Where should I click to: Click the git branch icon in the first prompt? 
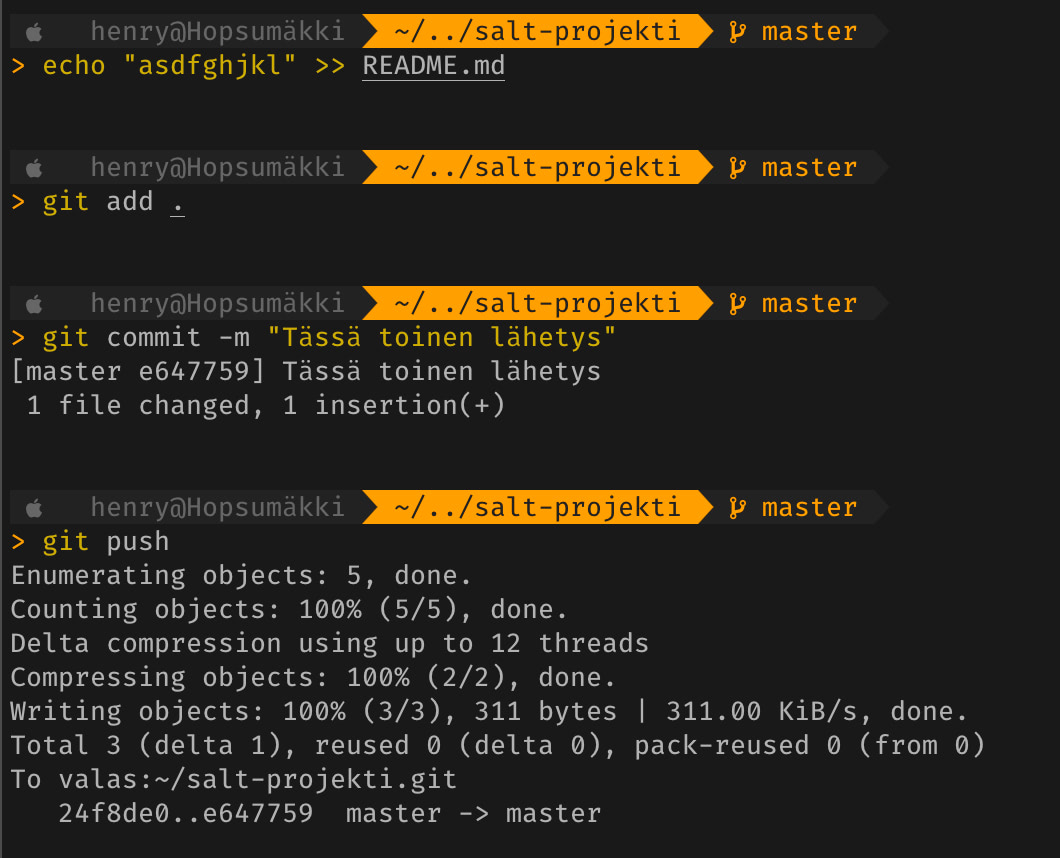738,32
